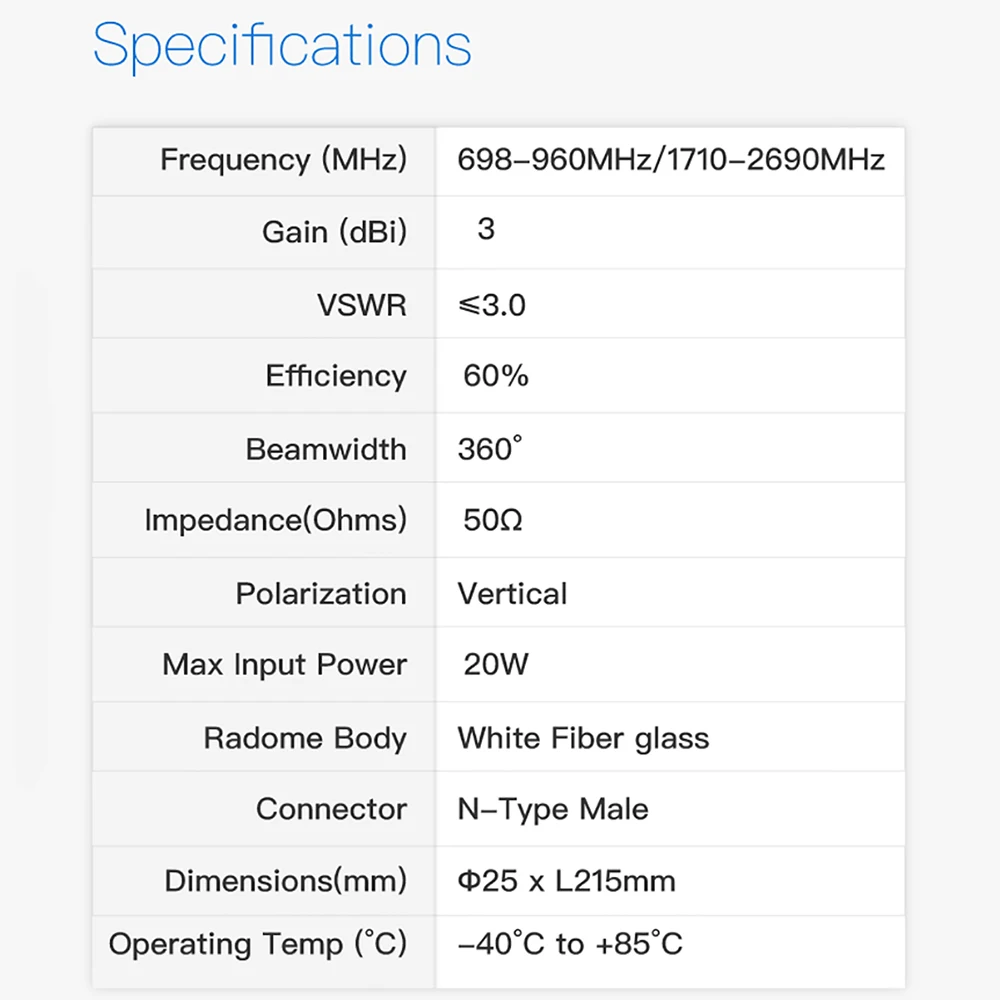Click the Vertical polarization value
Screen dimensions: 1000x1000
[512, 594]
